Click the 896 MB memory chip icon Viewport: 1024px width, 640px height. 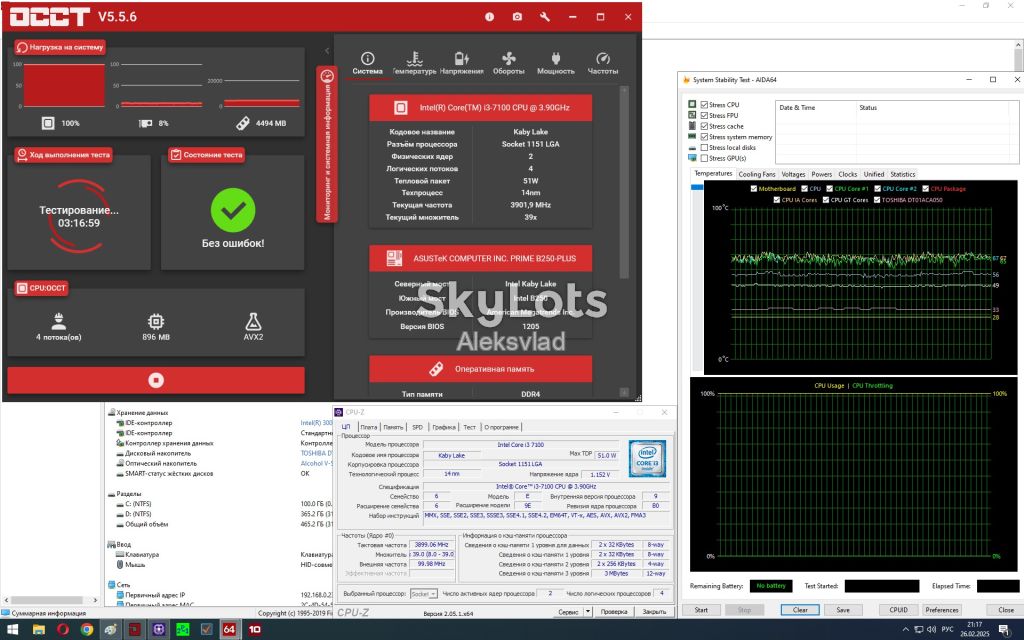tap(156, 321)
